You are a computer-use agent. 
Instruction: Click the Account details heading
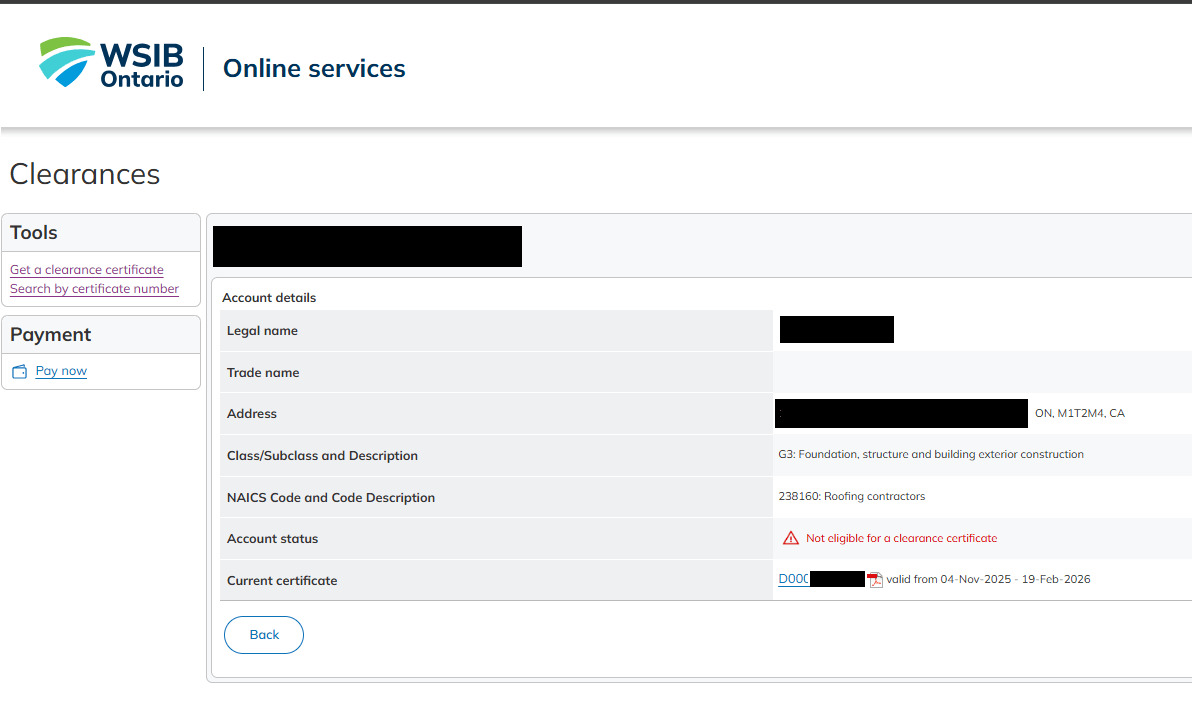pos(269,298)
